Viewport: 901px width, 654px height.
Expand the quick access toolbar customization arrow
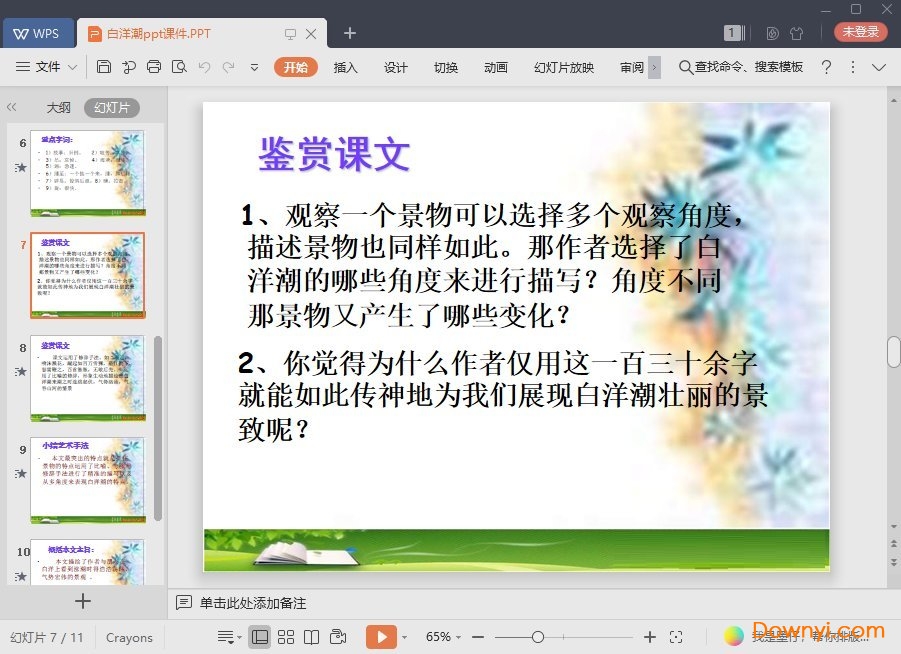[254, 67]
